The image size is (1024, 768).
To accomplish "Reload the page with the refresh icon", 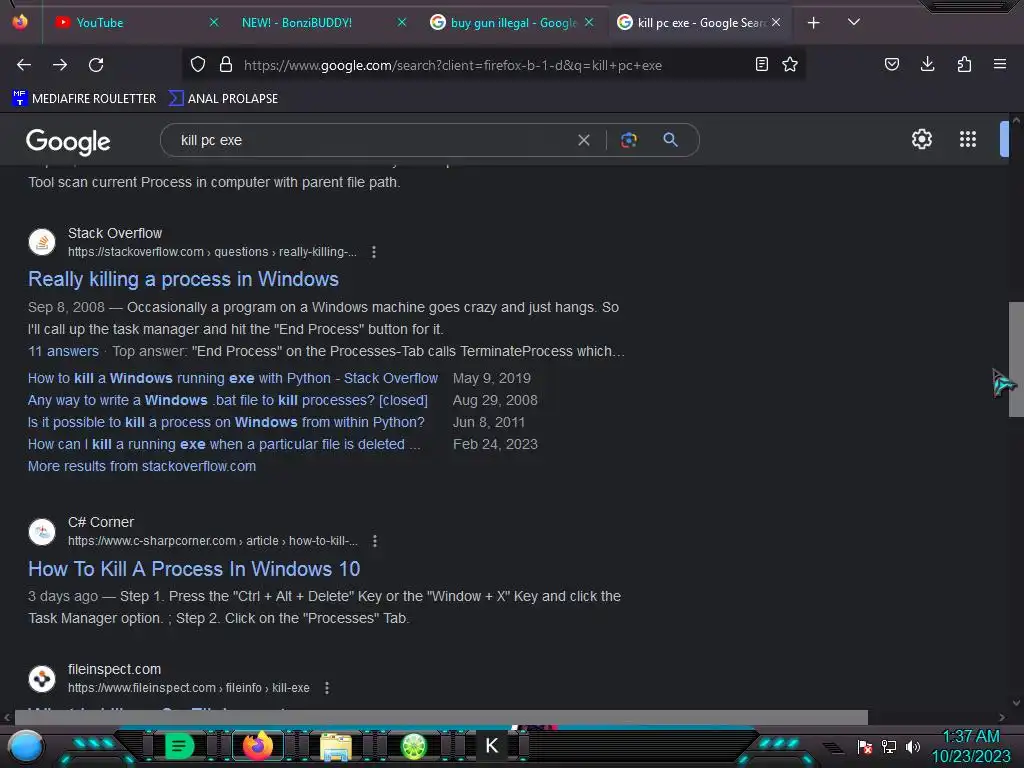I will 96,65.
